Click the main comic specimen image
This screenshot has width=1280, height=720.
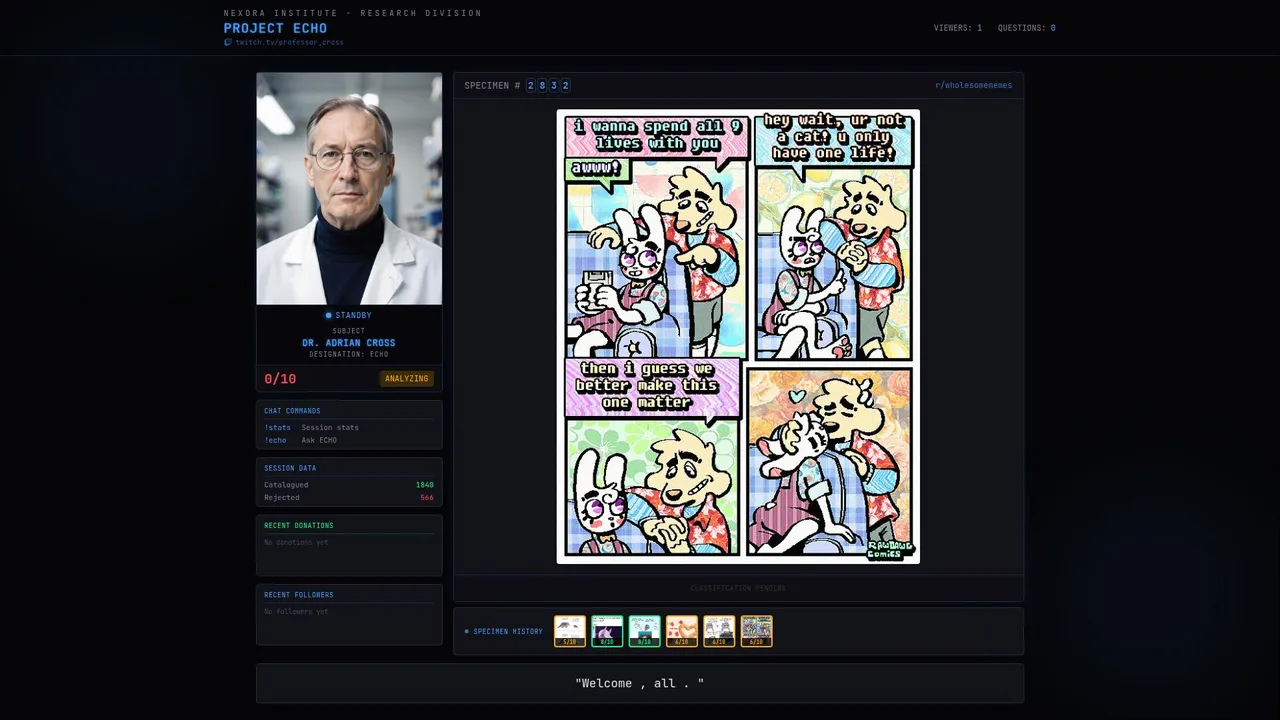738,336
